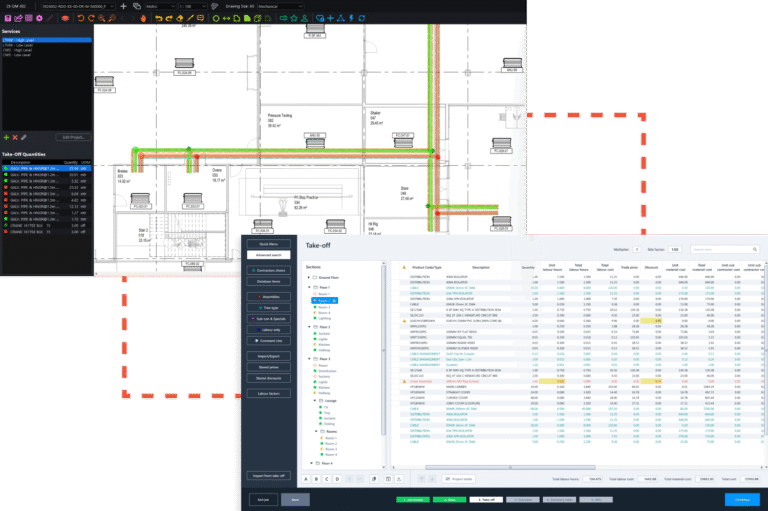Click section letter A button
The height and width of the screenshot is (511, 768).
306,479
